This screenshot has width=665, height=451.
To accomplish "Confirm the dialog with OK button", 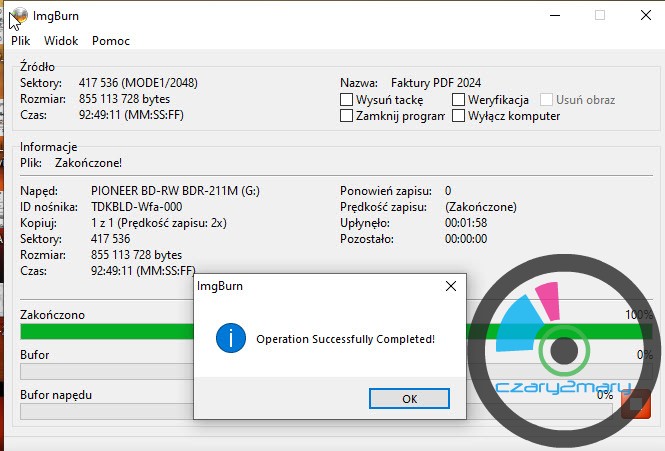I will click(409, 399).
